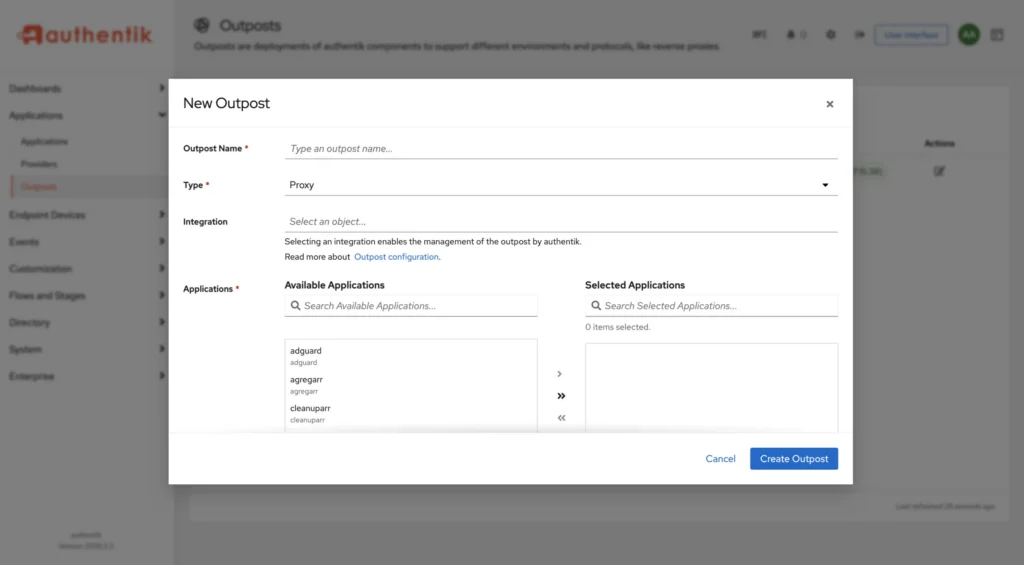Click the API icon in the header
The width and height of the screenshot is (1024, 565).
tap(759, 35)
